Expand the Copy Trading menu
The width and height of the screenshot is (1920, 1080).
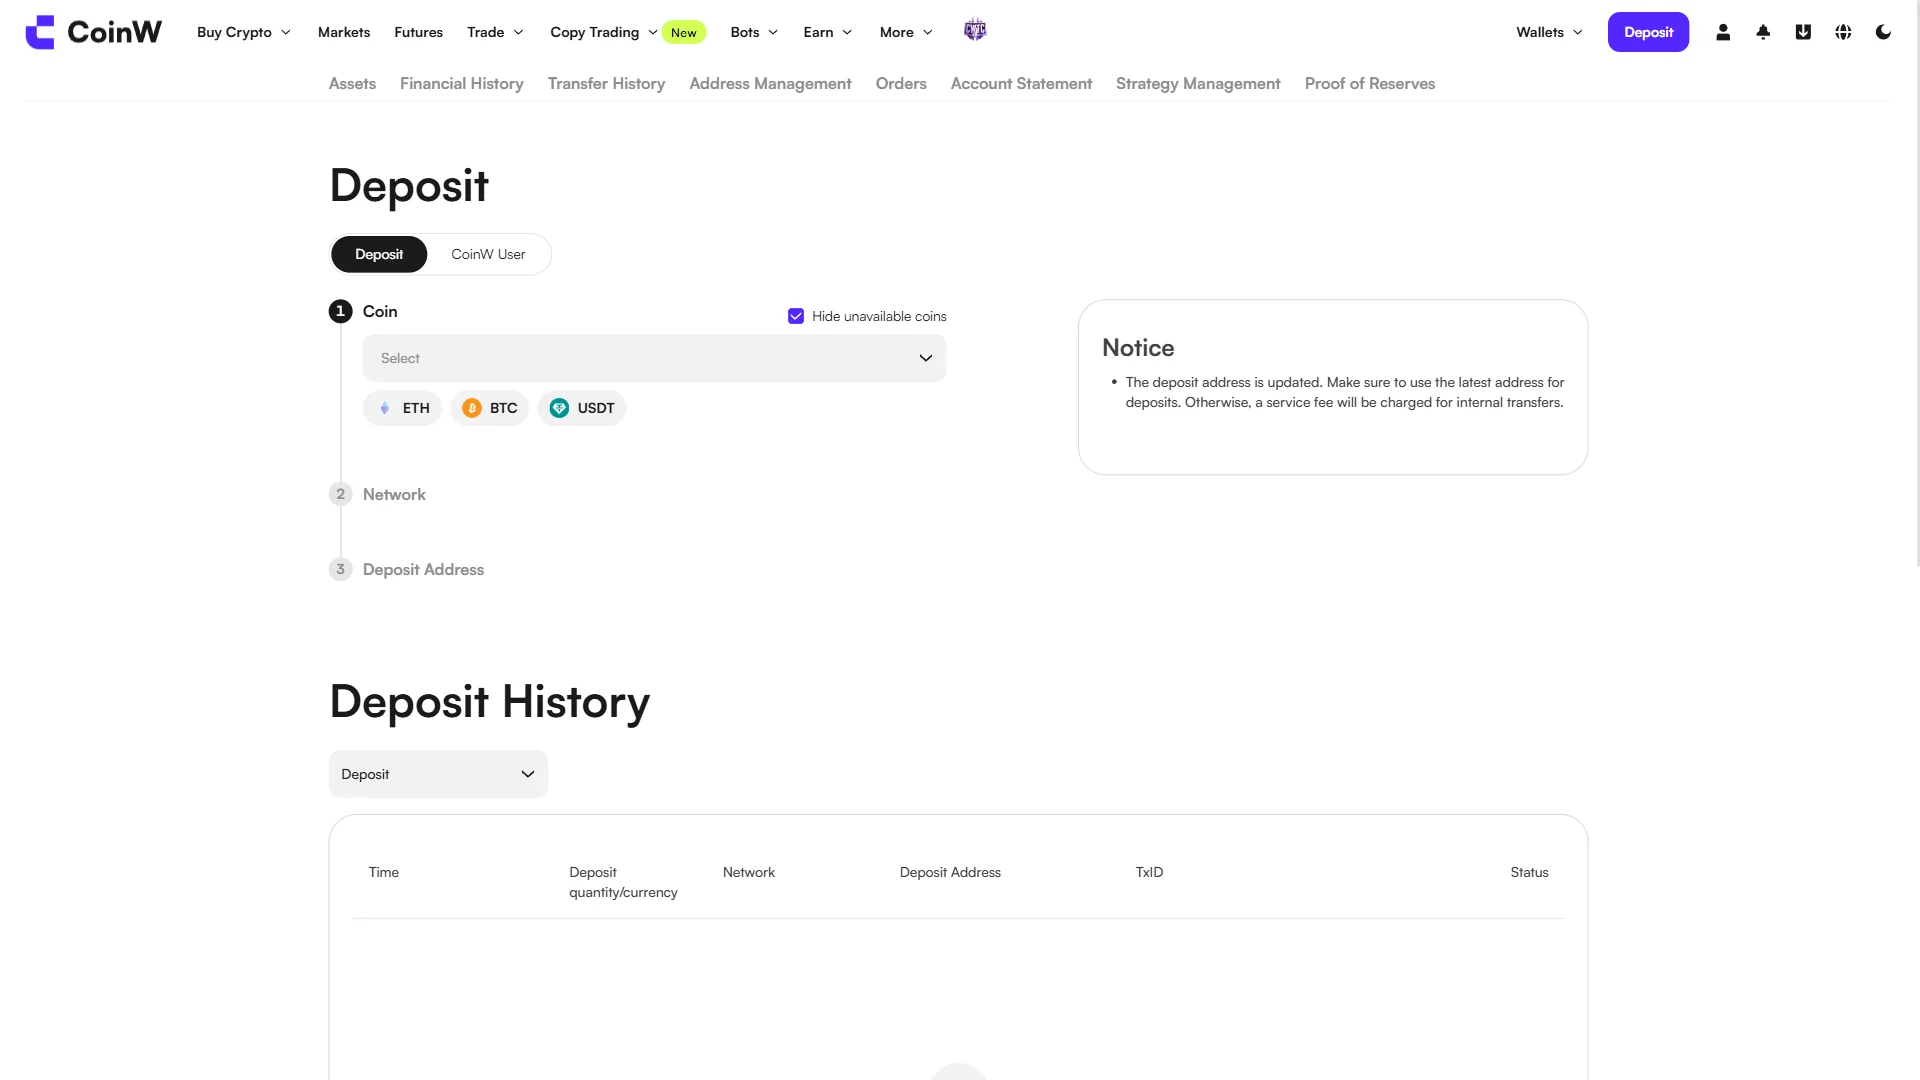click(x=604, y=32)
